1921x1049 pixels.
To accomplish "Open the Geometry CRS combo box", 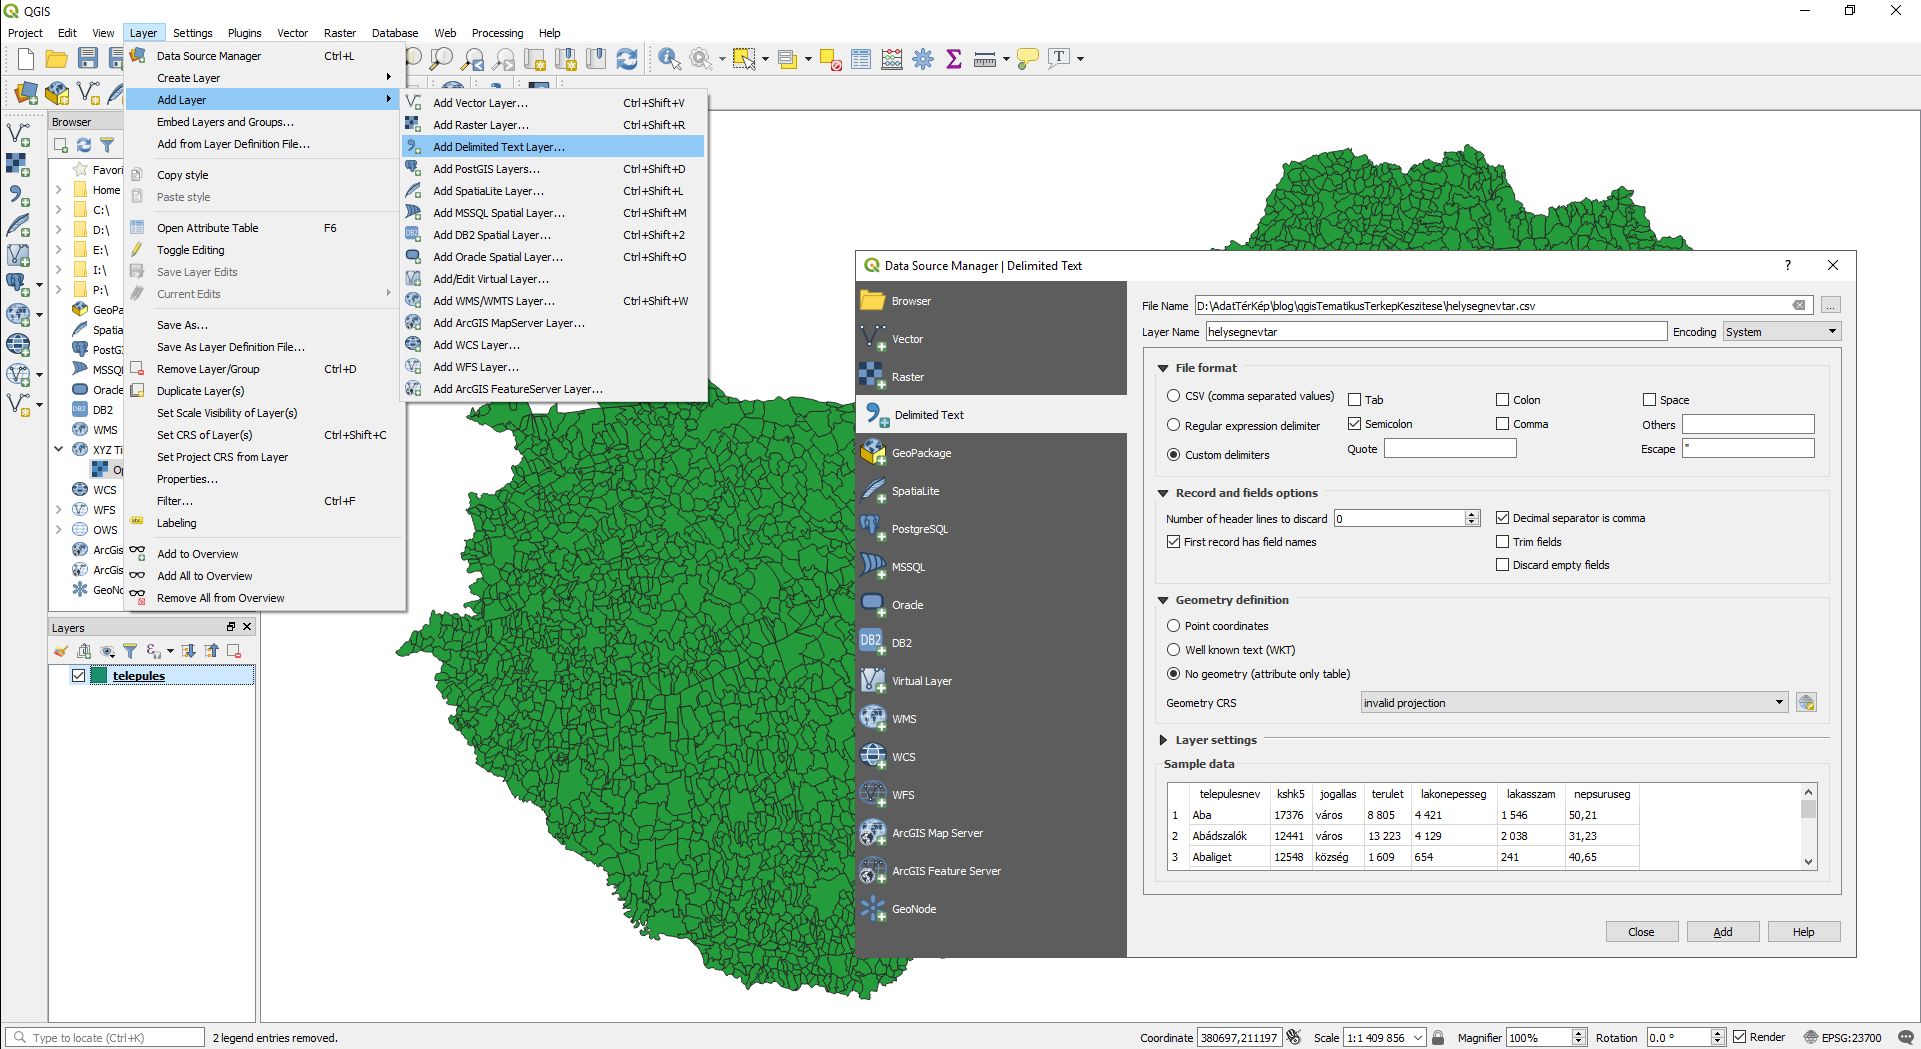I will (1574, 703).
